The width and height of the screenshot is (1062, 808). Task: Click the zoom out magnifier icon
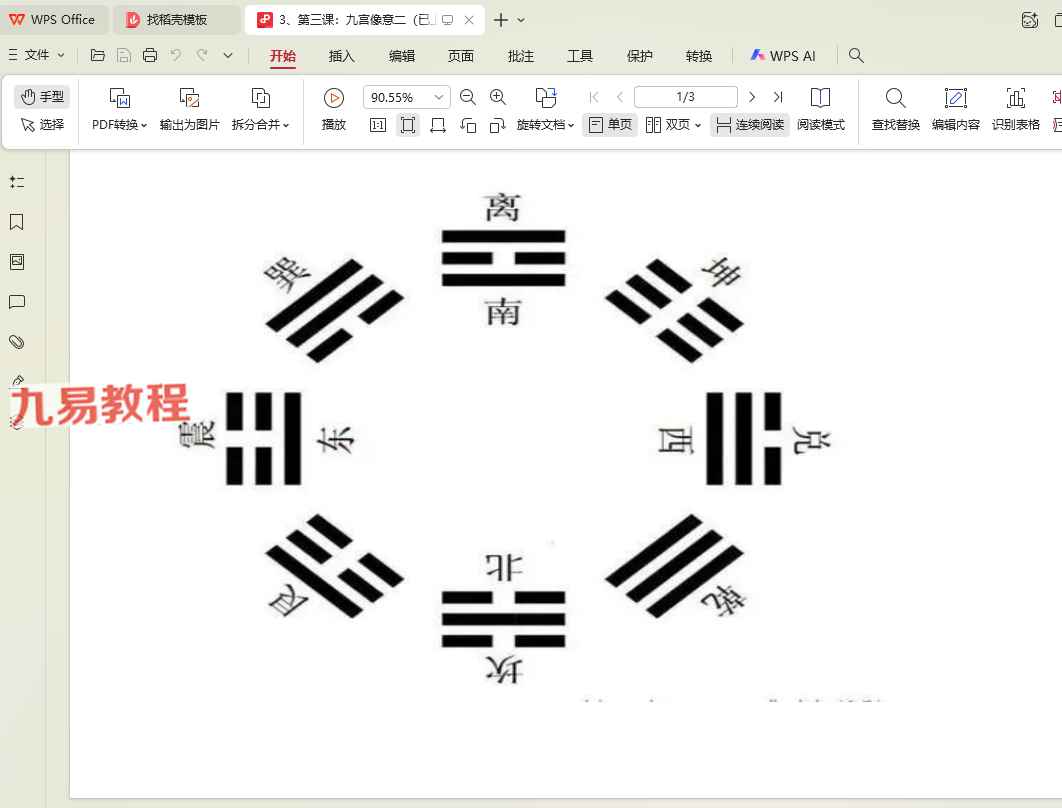(x=467, y=97)
